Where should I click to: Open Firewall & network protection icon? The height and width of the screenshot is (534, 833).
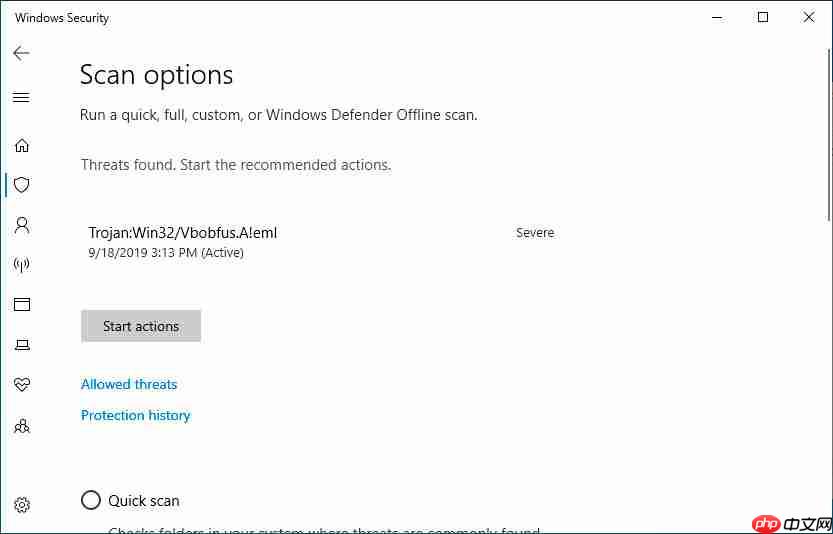[22, 265]
